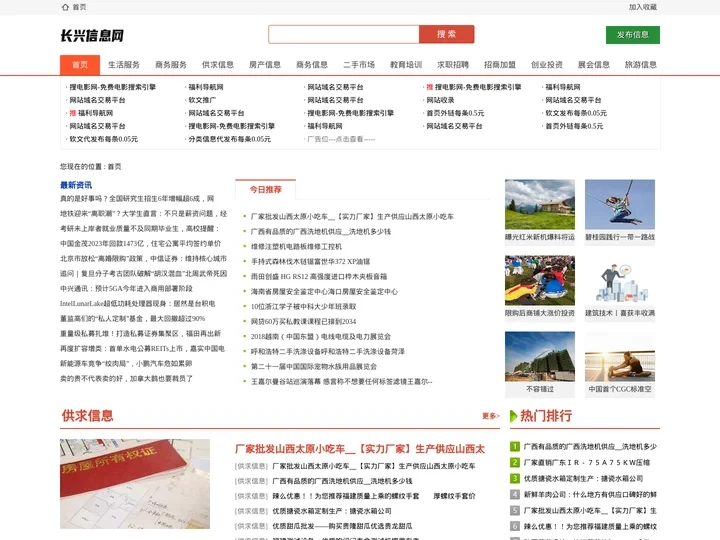The width and height of the screenshot is (720, 540).
Task: Click the 热门排行 arrow icon
Action: (514, 416)
